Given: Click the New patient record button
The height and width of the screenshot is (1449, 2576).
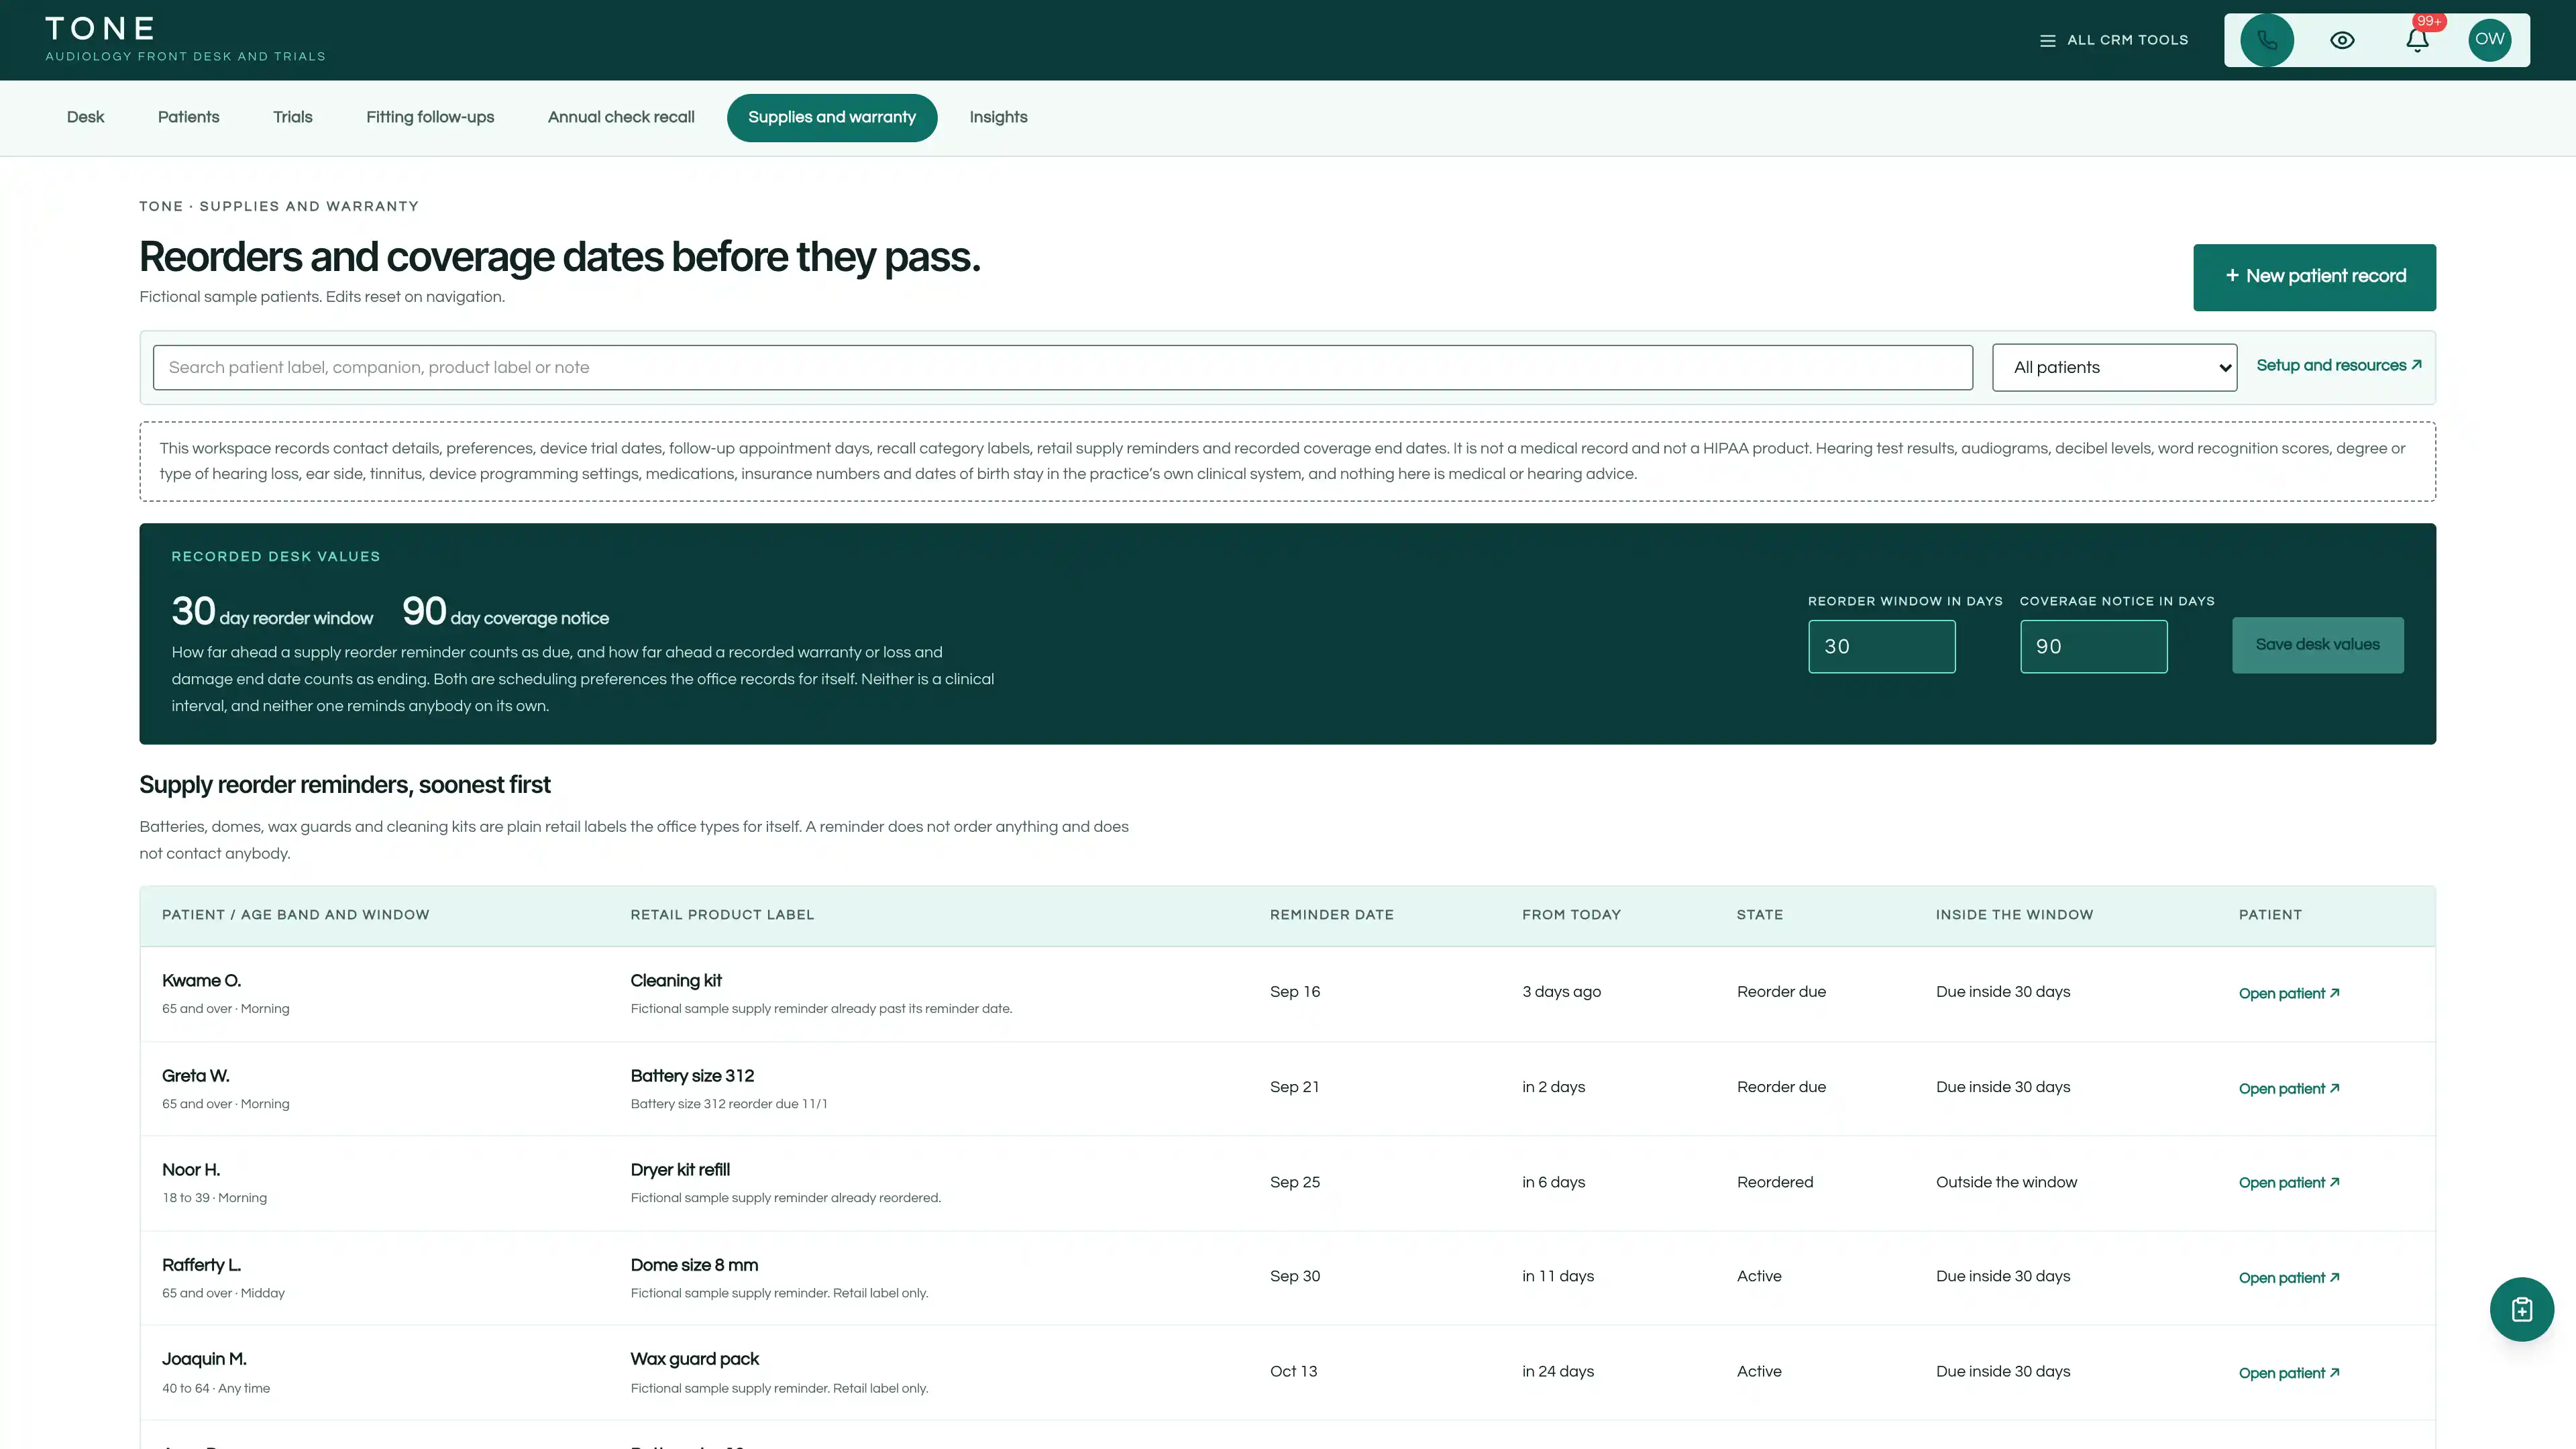Looking at the screenshot, I should pos(2314,277).
